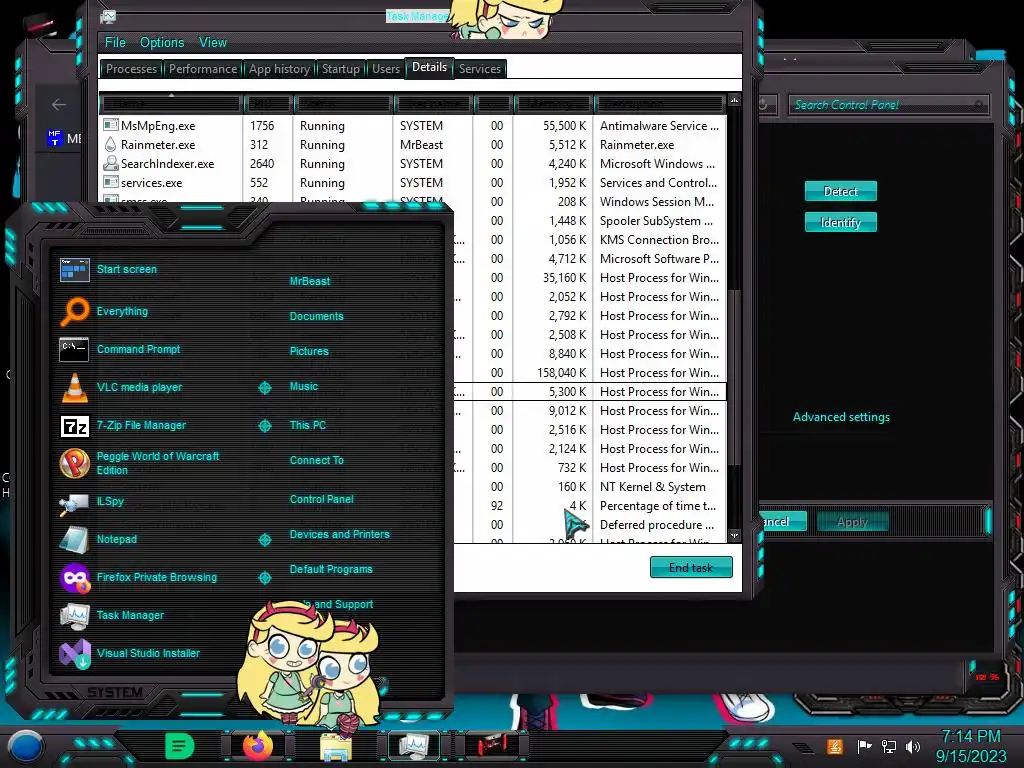Open Advanced settings link
Image resolution: width=1024 pixels, height=768 pixels.
click(841, 417)
